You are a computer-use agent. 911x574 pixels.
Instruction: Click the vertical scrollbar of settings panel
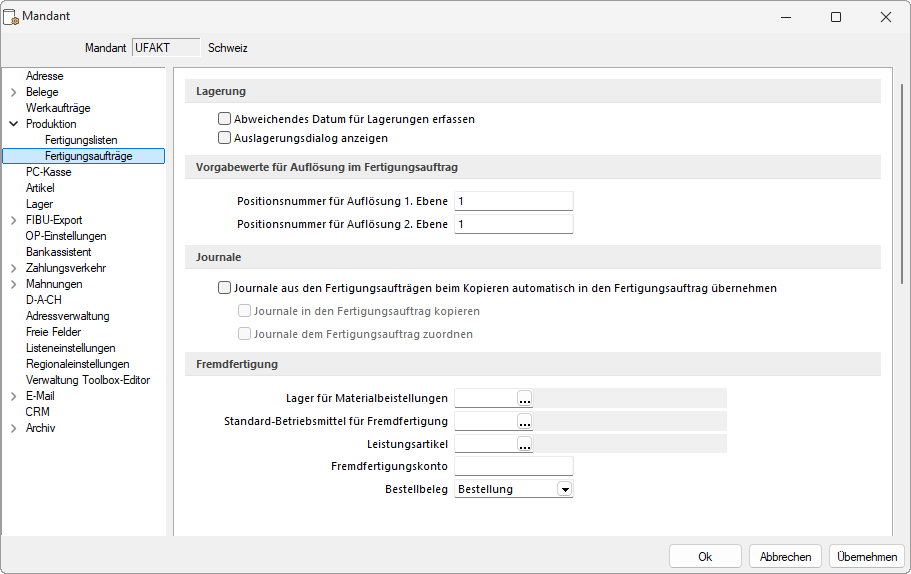pyautogui.click(x=902, y=300)
